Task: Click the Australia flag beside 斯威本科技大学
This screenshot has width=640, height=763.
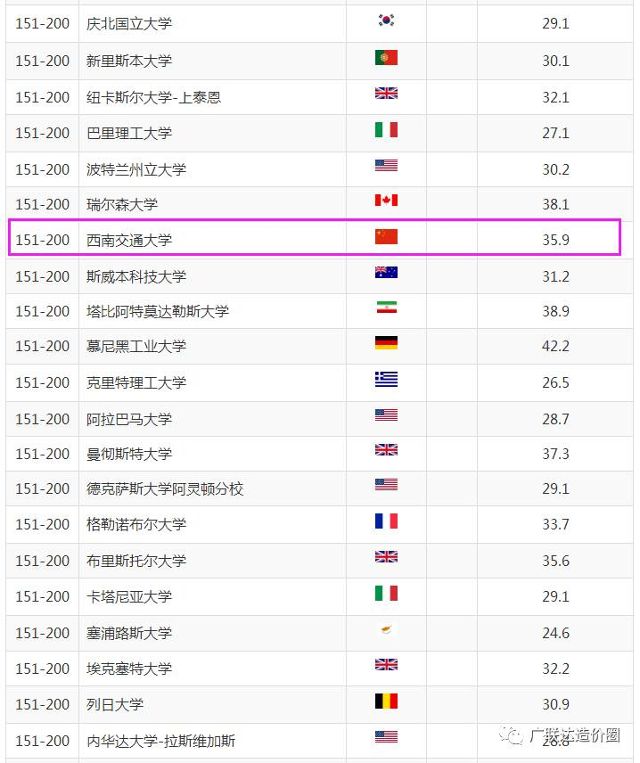Action: (386, 272)
